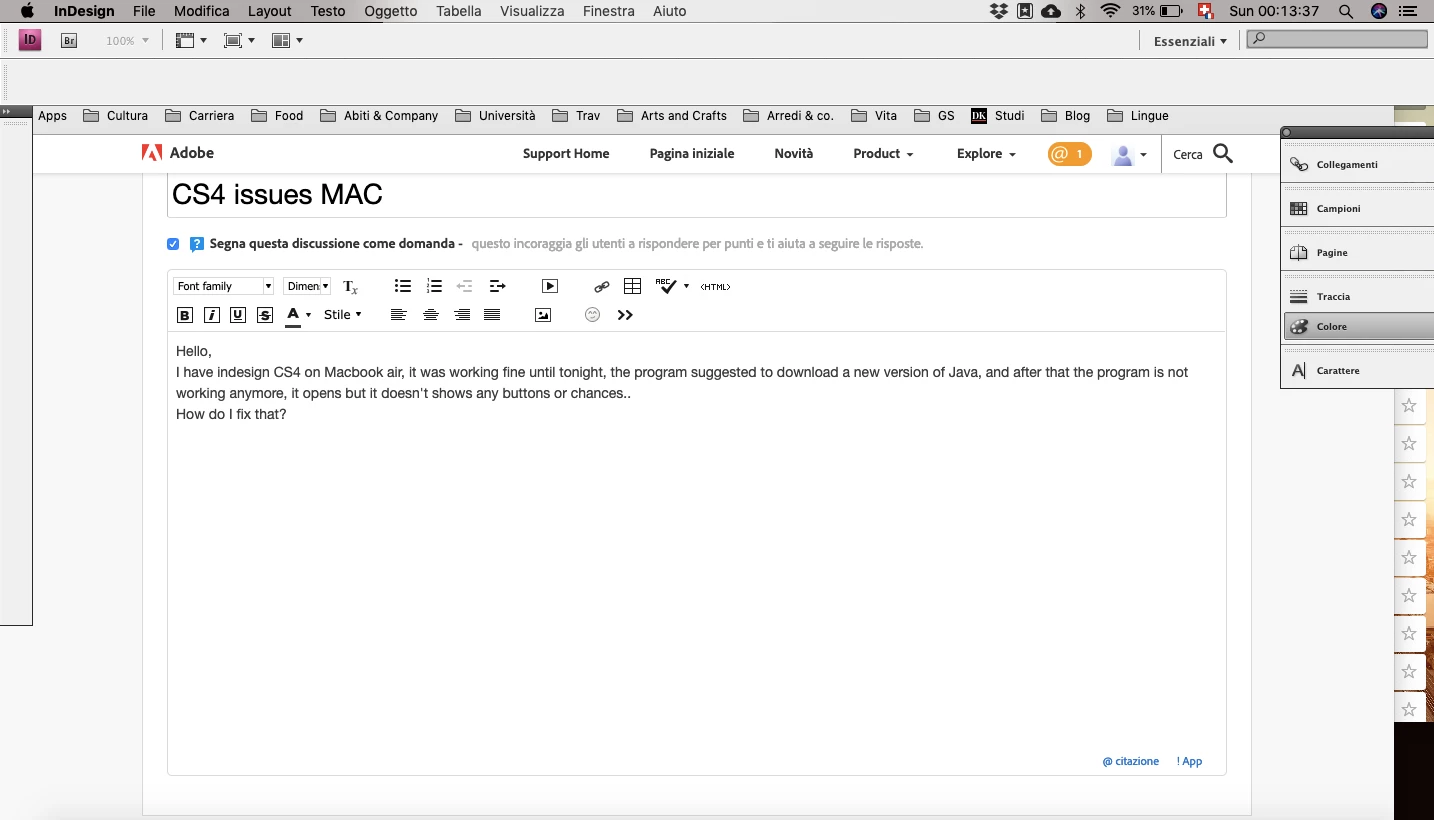This screenshot has height=820, width=1434.
Task: Click the outdent icon
Action: (x=465, y=286)
